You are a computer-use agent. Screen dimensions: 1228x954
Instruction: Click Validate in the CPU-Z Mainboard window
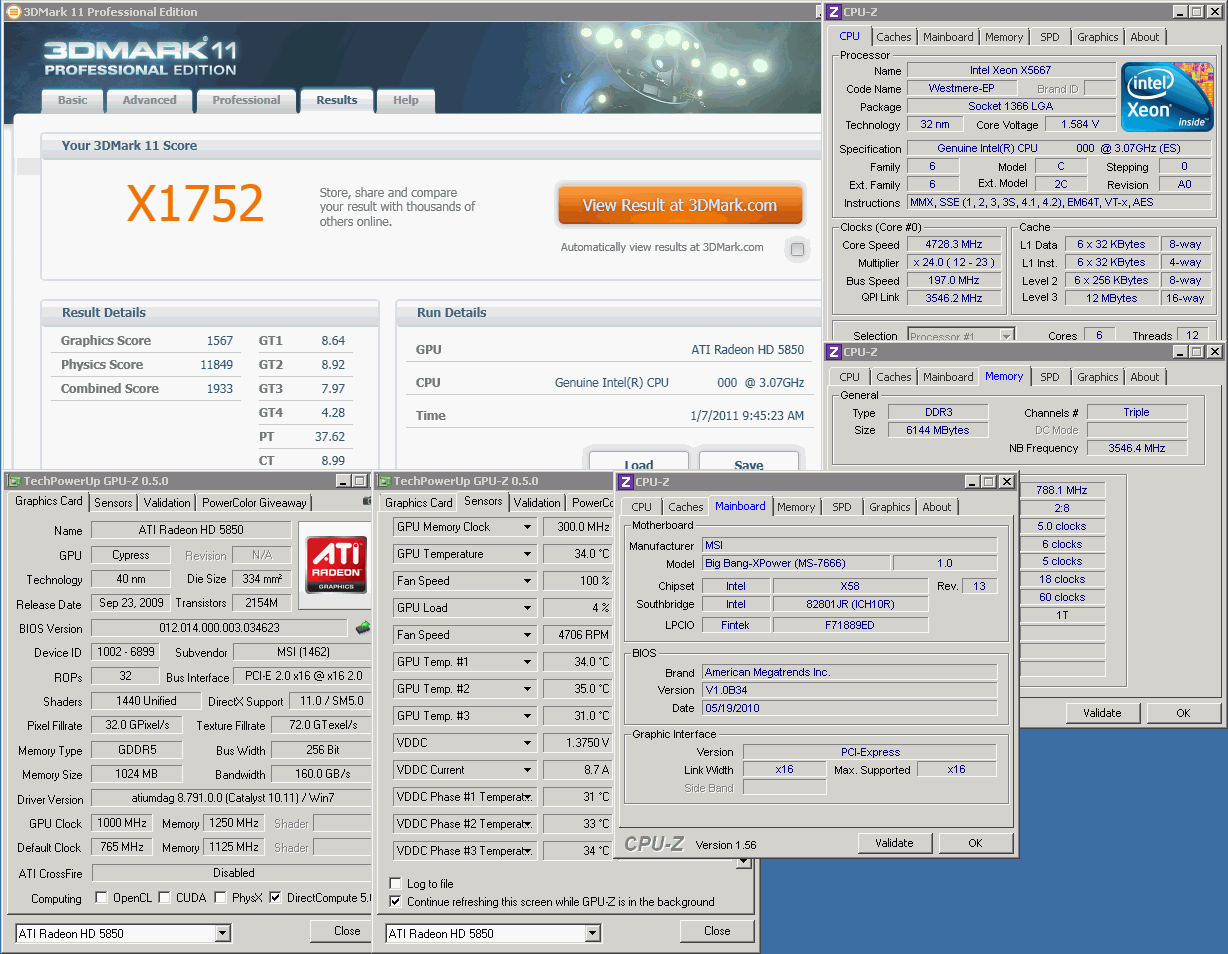tap(894, 843)
